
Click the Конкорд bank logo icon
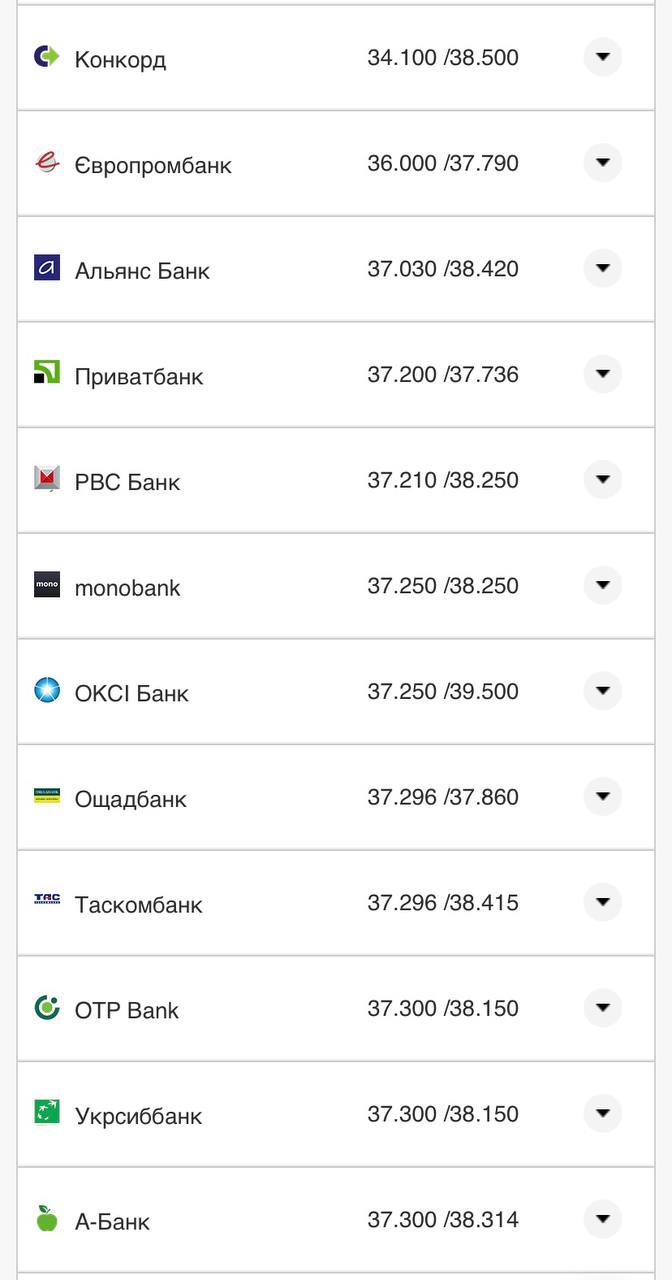point(47,57)
